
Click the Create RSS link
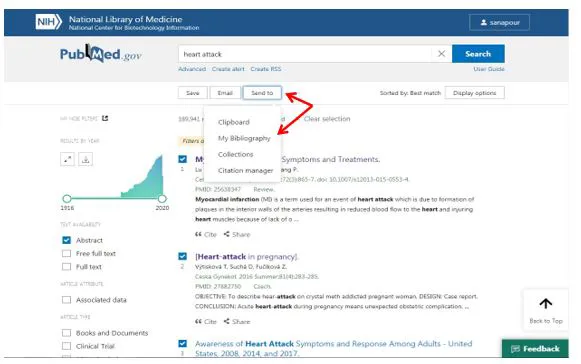click(x=266, y=69)
